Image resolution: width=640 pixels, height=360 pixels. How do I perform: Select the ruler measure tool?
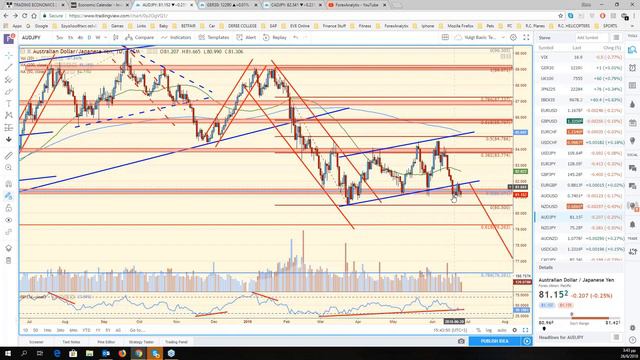point(9,156)
